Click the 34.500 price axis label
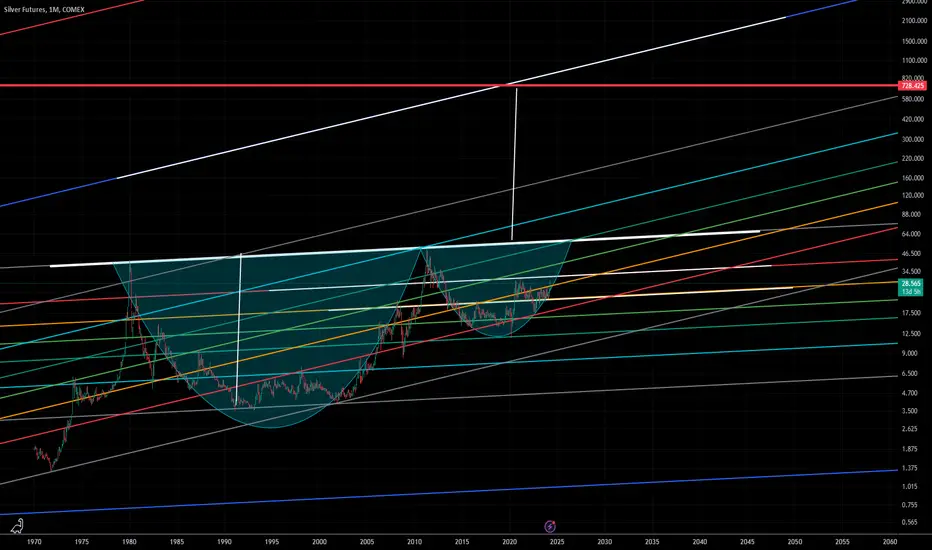 [911, 271]
